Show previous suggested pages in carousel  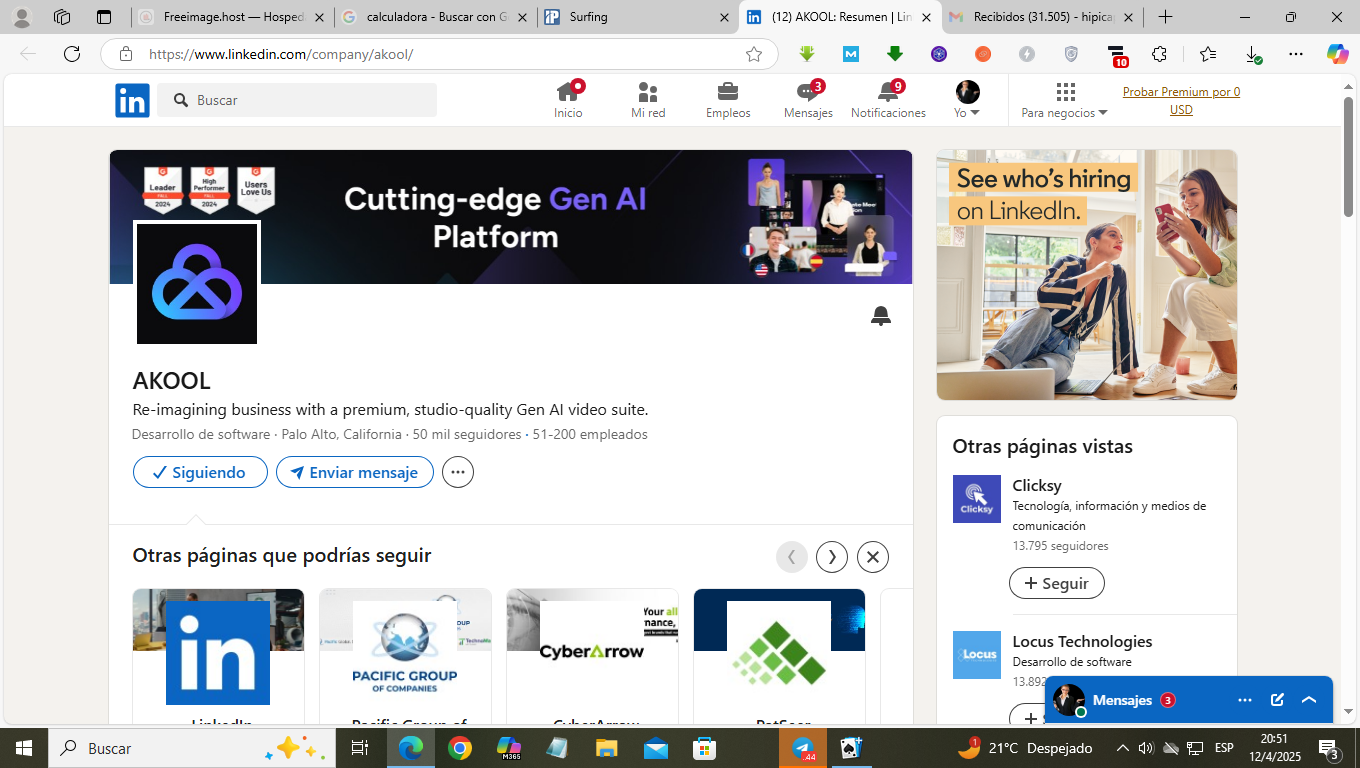point(792,557)
